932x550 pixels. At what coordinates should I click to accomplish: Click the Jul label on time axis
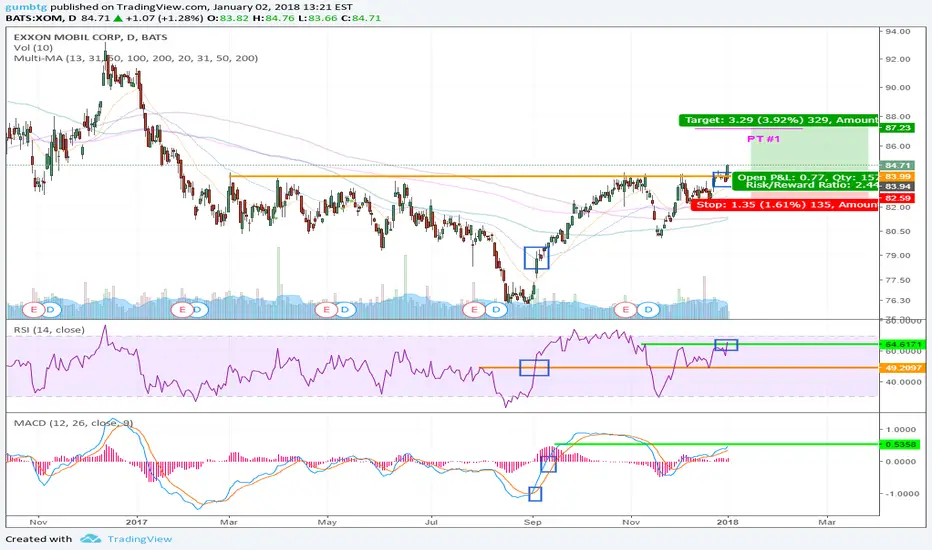click(x=431, y=522)
